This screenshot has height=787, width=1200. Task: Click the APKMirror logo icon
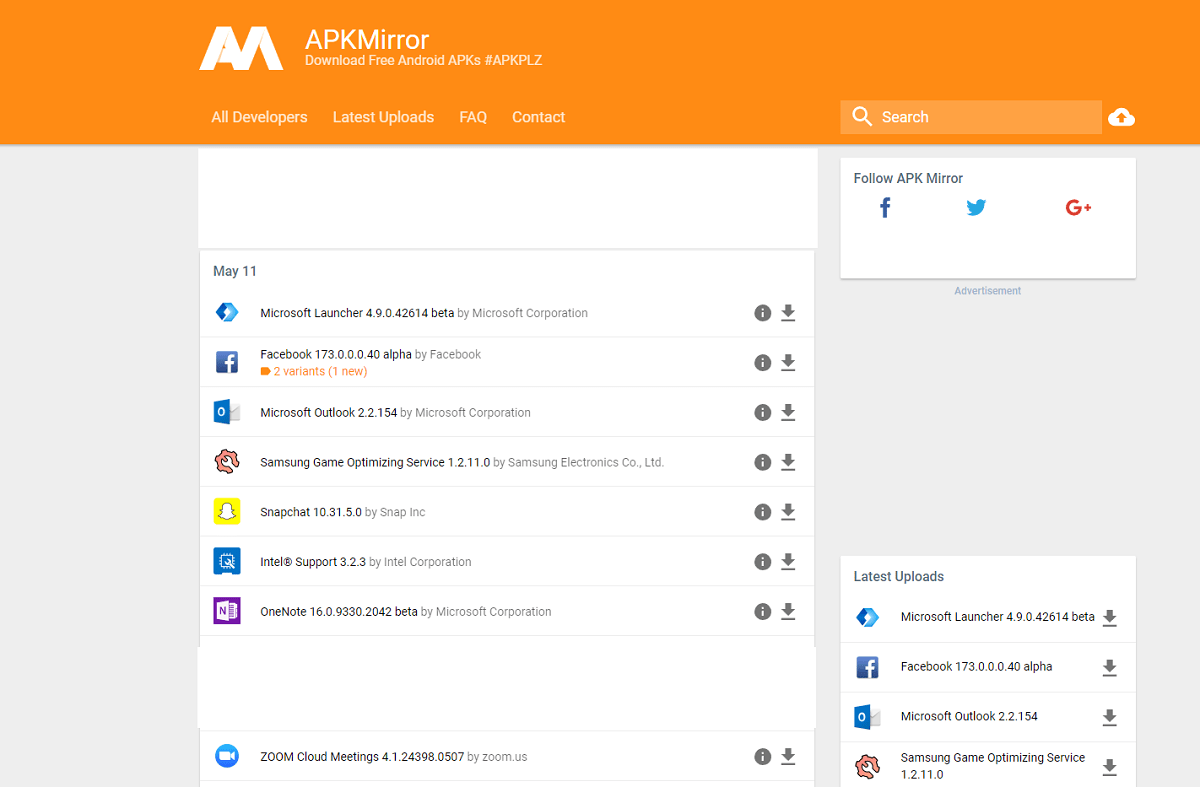(x=241, y=48)
